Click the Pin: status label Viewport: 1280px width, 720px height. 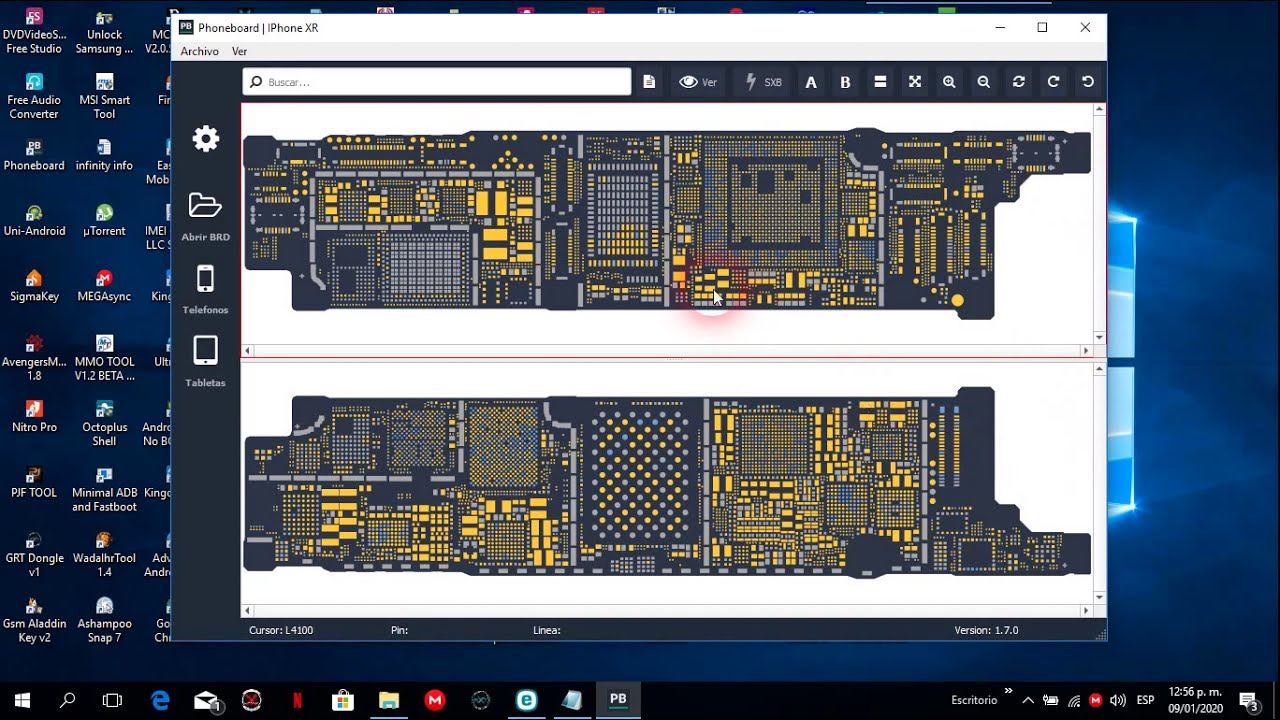click(400, 630)
